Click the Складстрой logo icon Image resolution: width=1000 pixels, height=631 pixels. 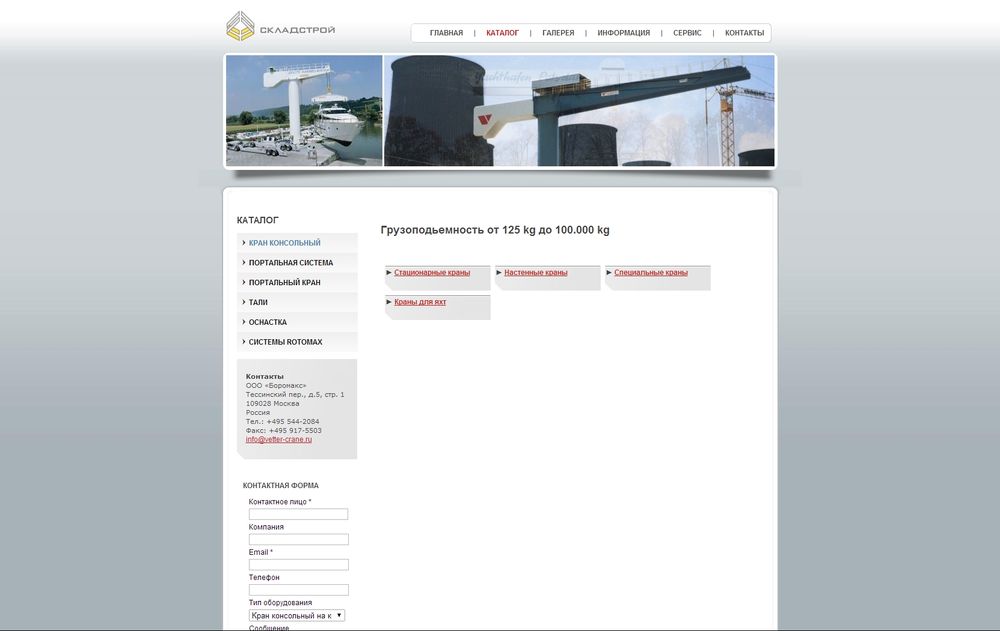pos(240,26)
